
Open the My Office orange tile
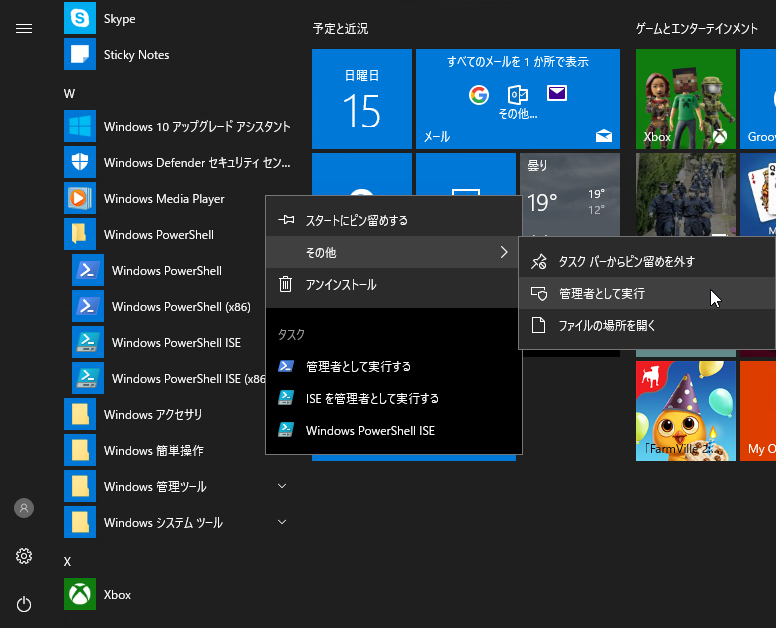click(x=758, y=411)
